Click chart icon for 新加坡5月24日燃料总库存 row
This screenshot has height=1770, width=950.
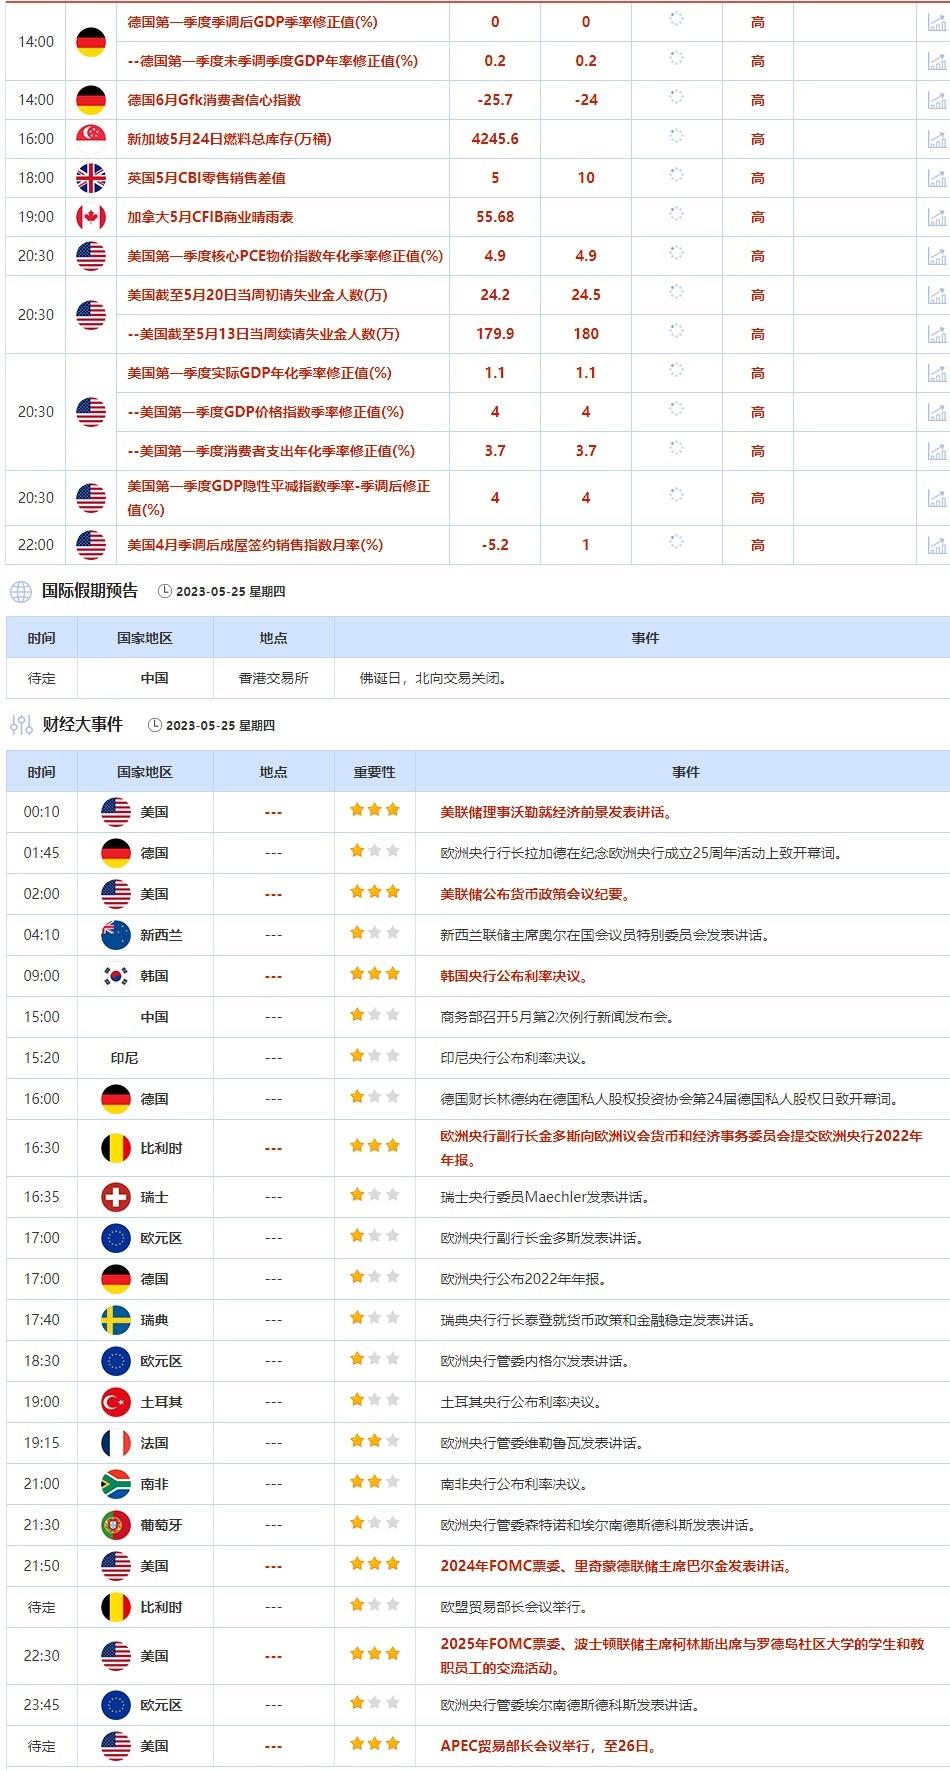click(936, 139)
